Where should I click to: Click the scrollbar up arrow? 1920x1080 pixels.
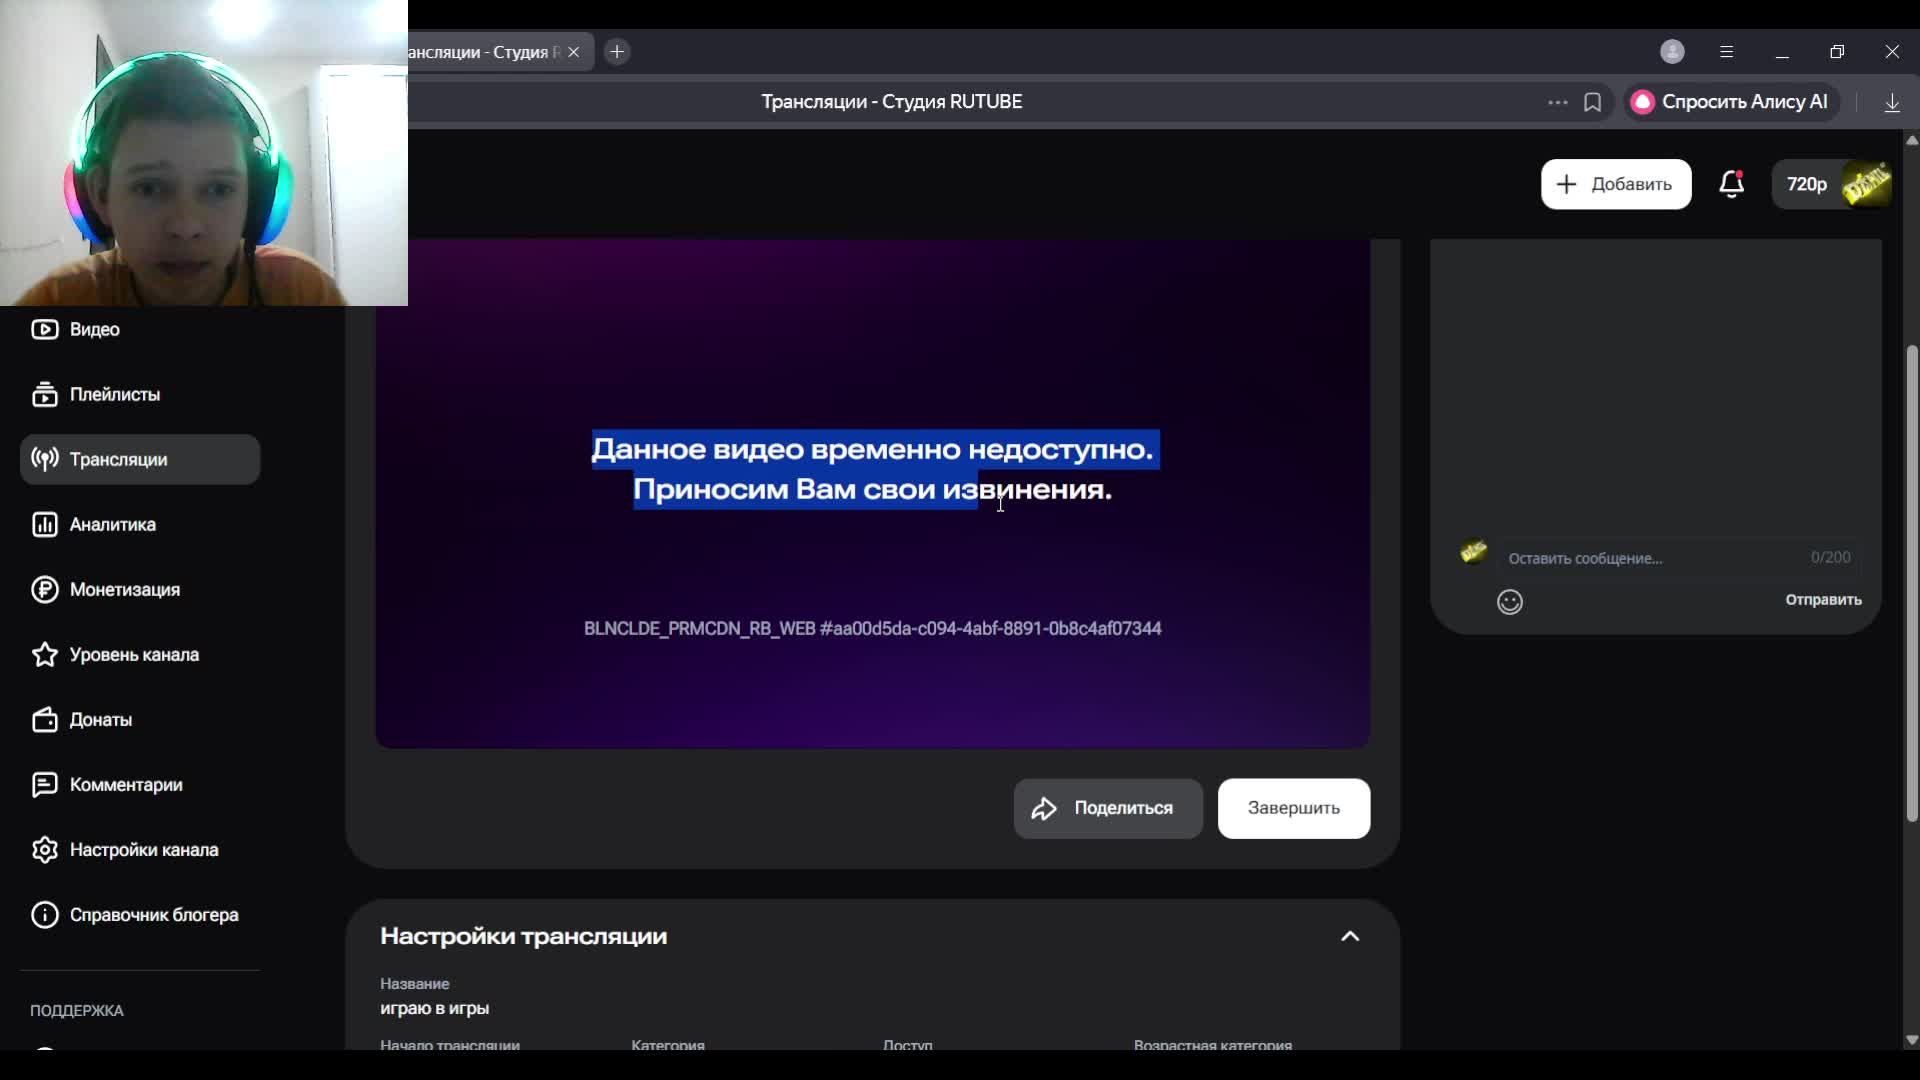(x=1911, y=141)
